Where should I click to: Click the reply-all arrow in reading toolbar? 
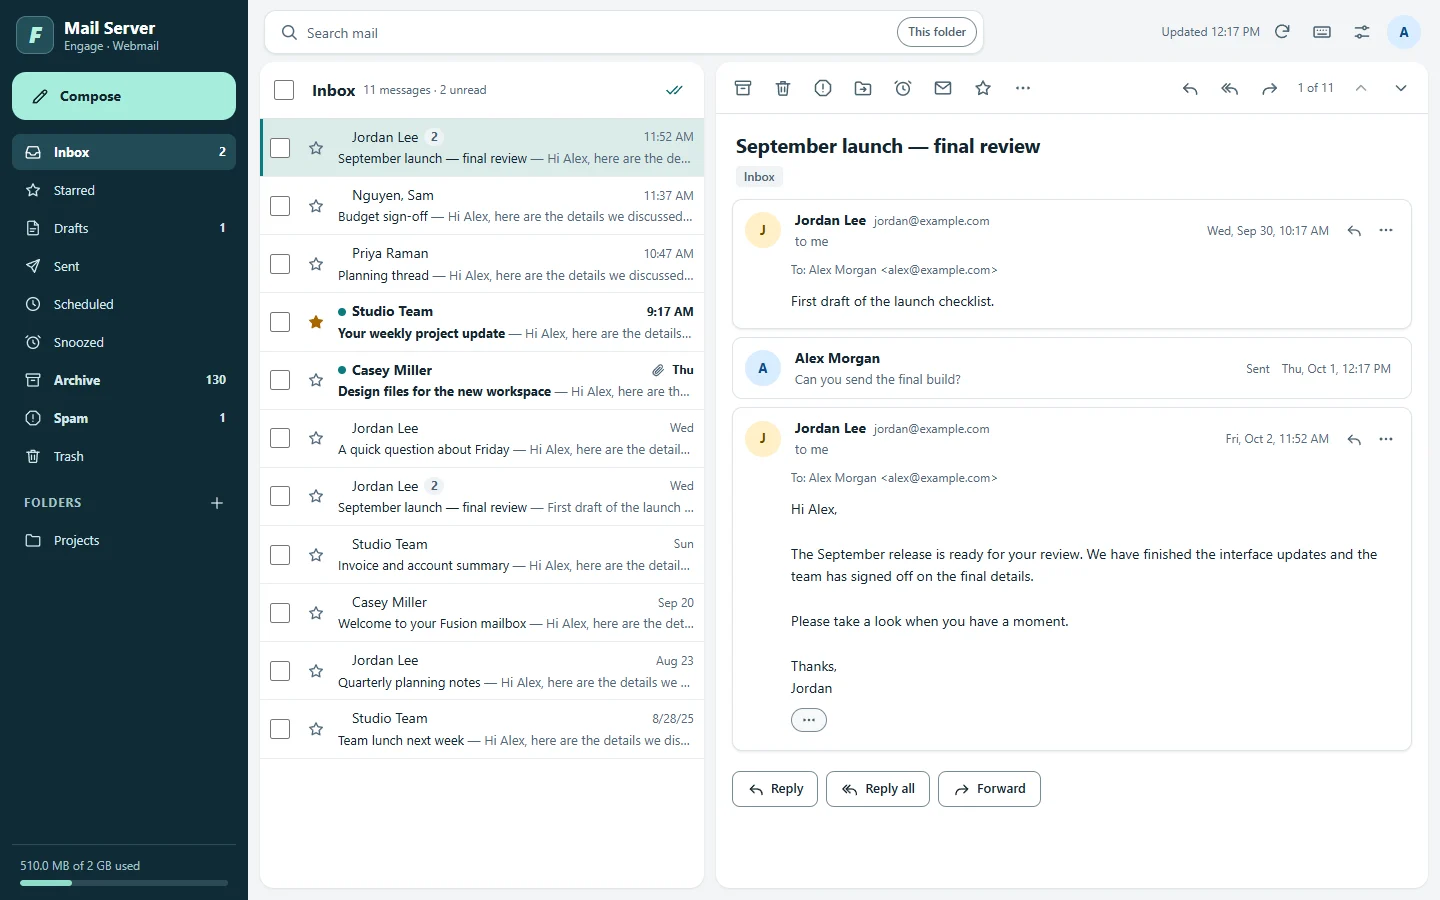1230,88
